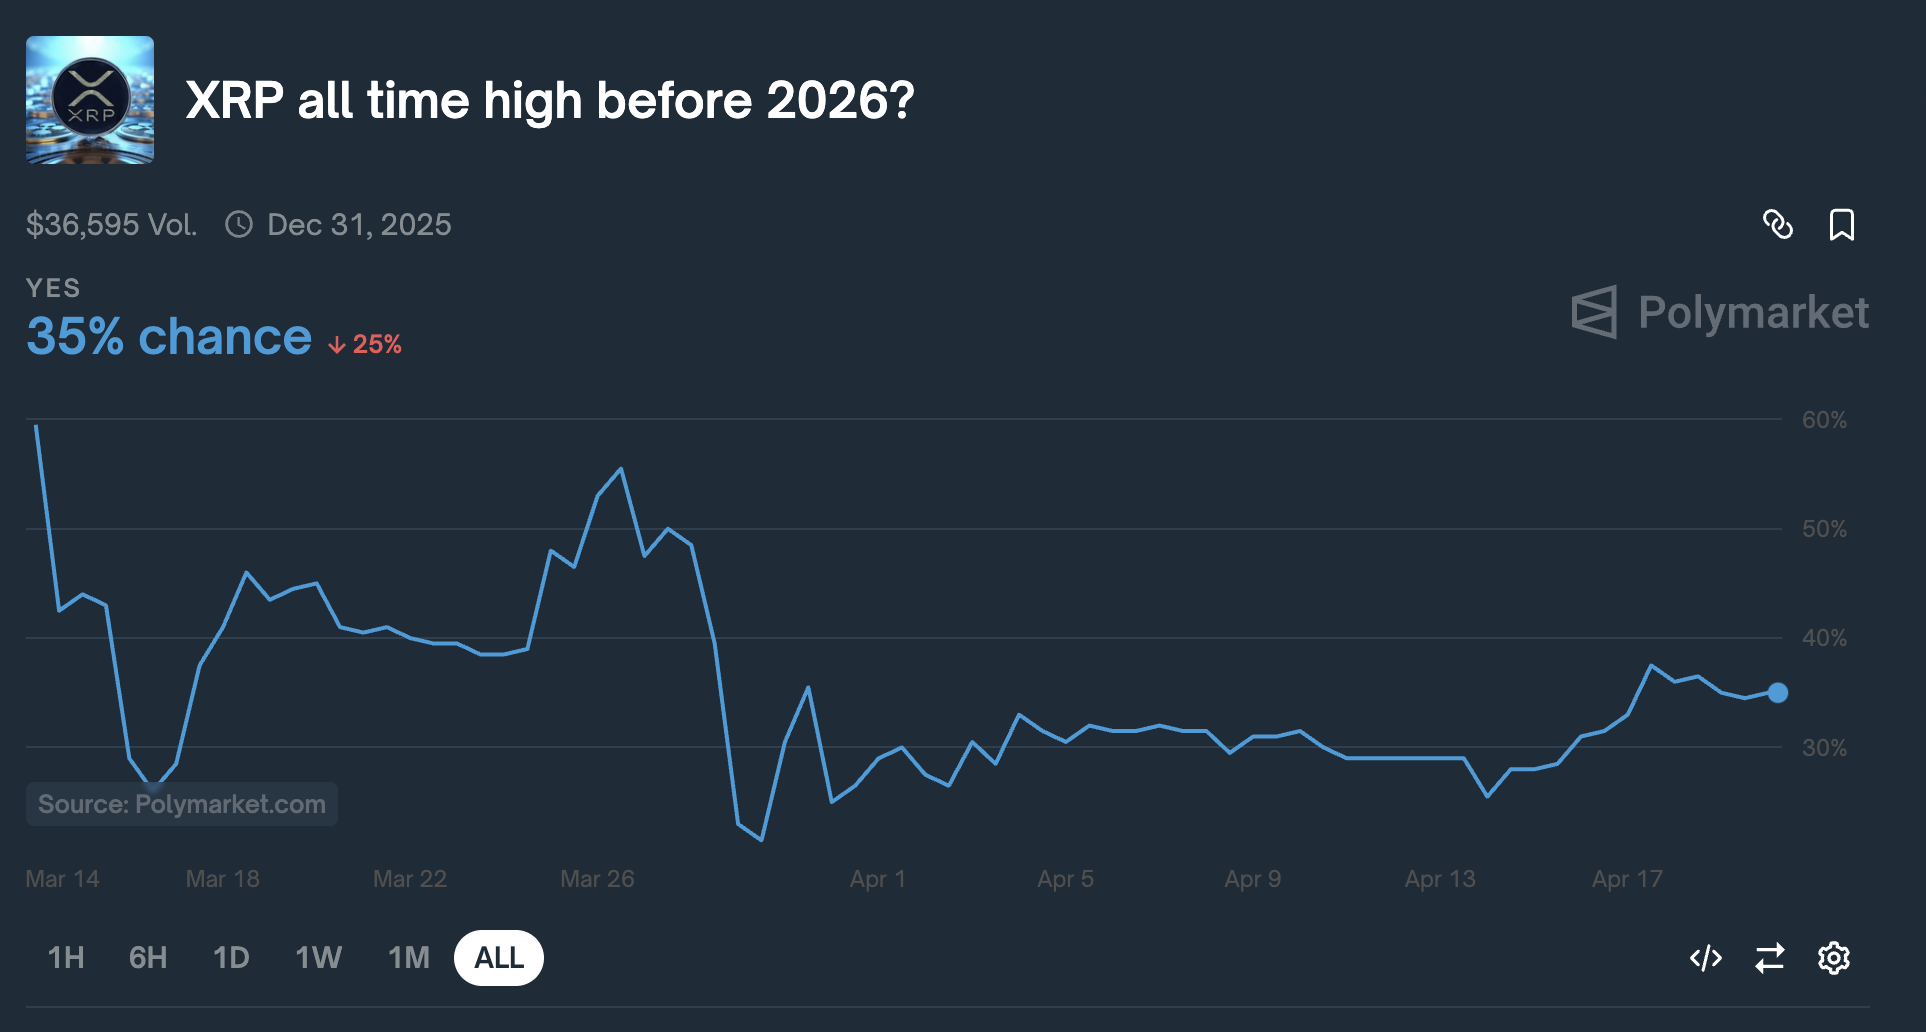Select the ALL timeframe button
The image size is (1926, 1032).
[498, 957]
